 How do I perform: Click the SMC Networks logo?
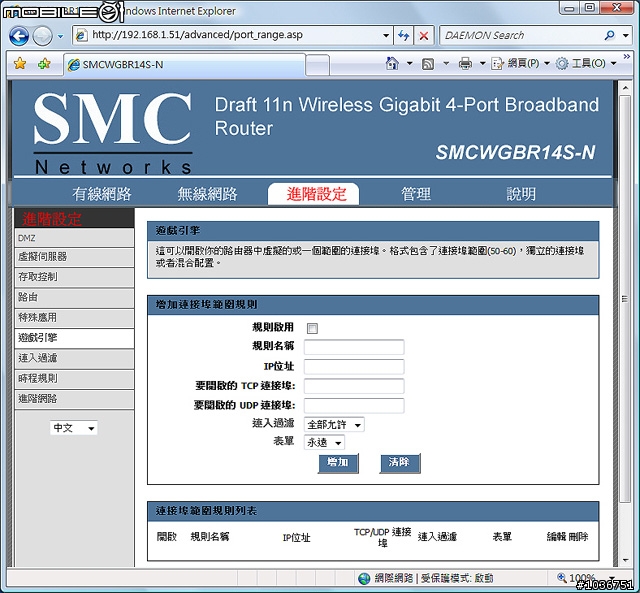112,133
